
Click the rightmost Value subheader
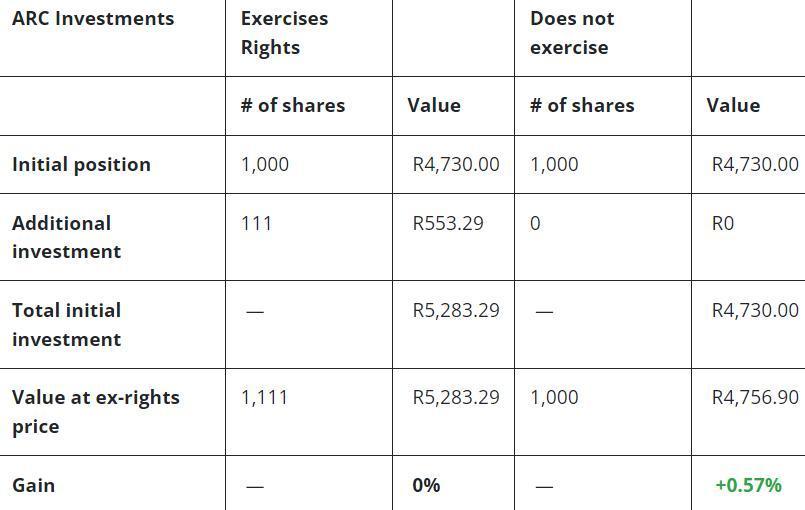[x=733, y=106]
